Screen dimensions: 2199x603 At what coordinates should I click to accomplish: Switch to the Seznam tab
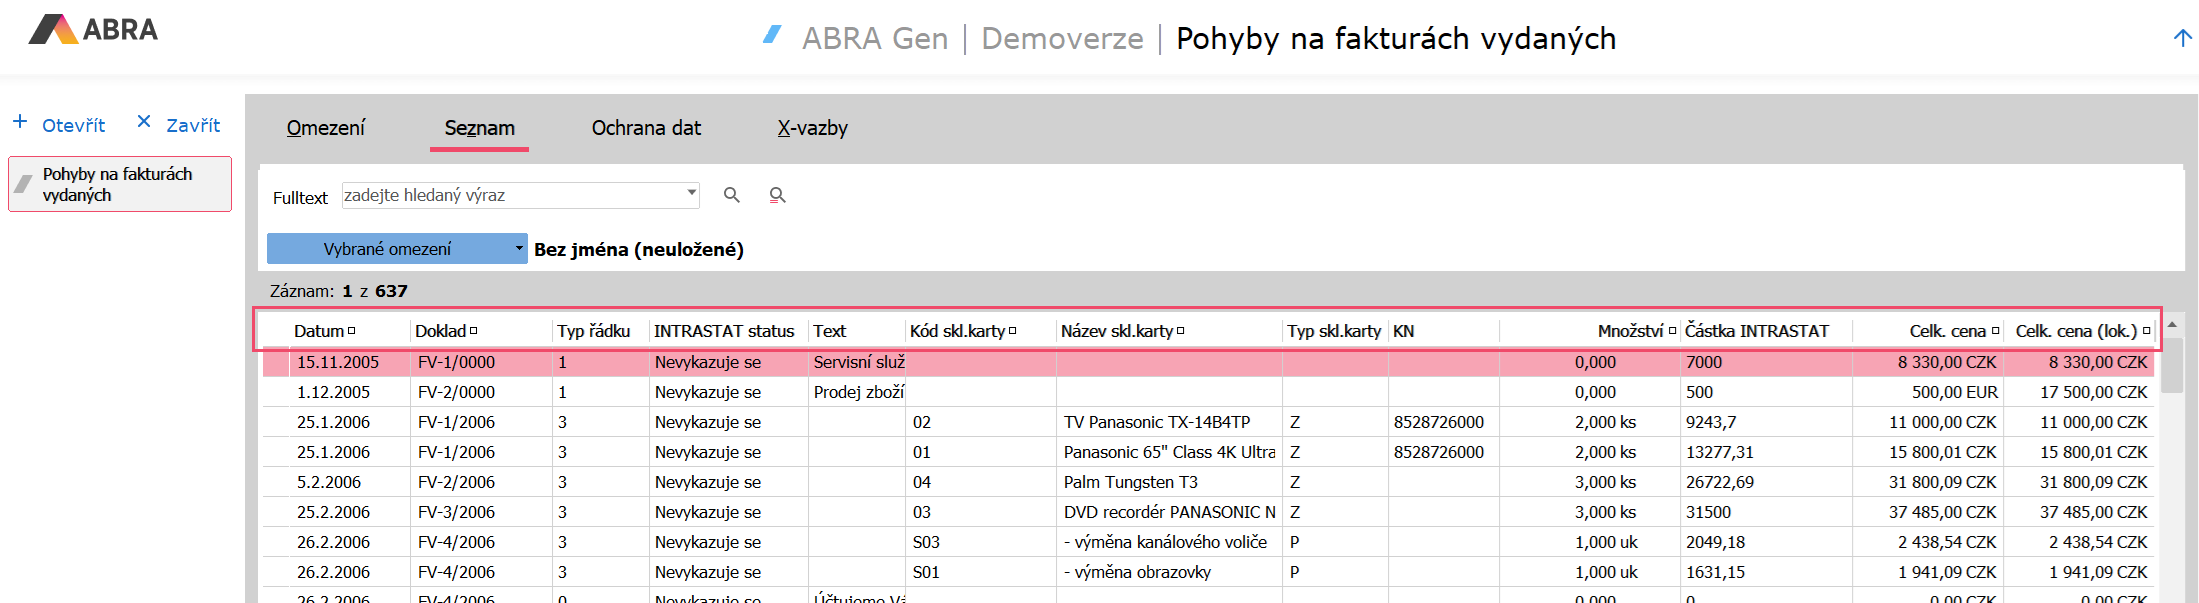480,128
